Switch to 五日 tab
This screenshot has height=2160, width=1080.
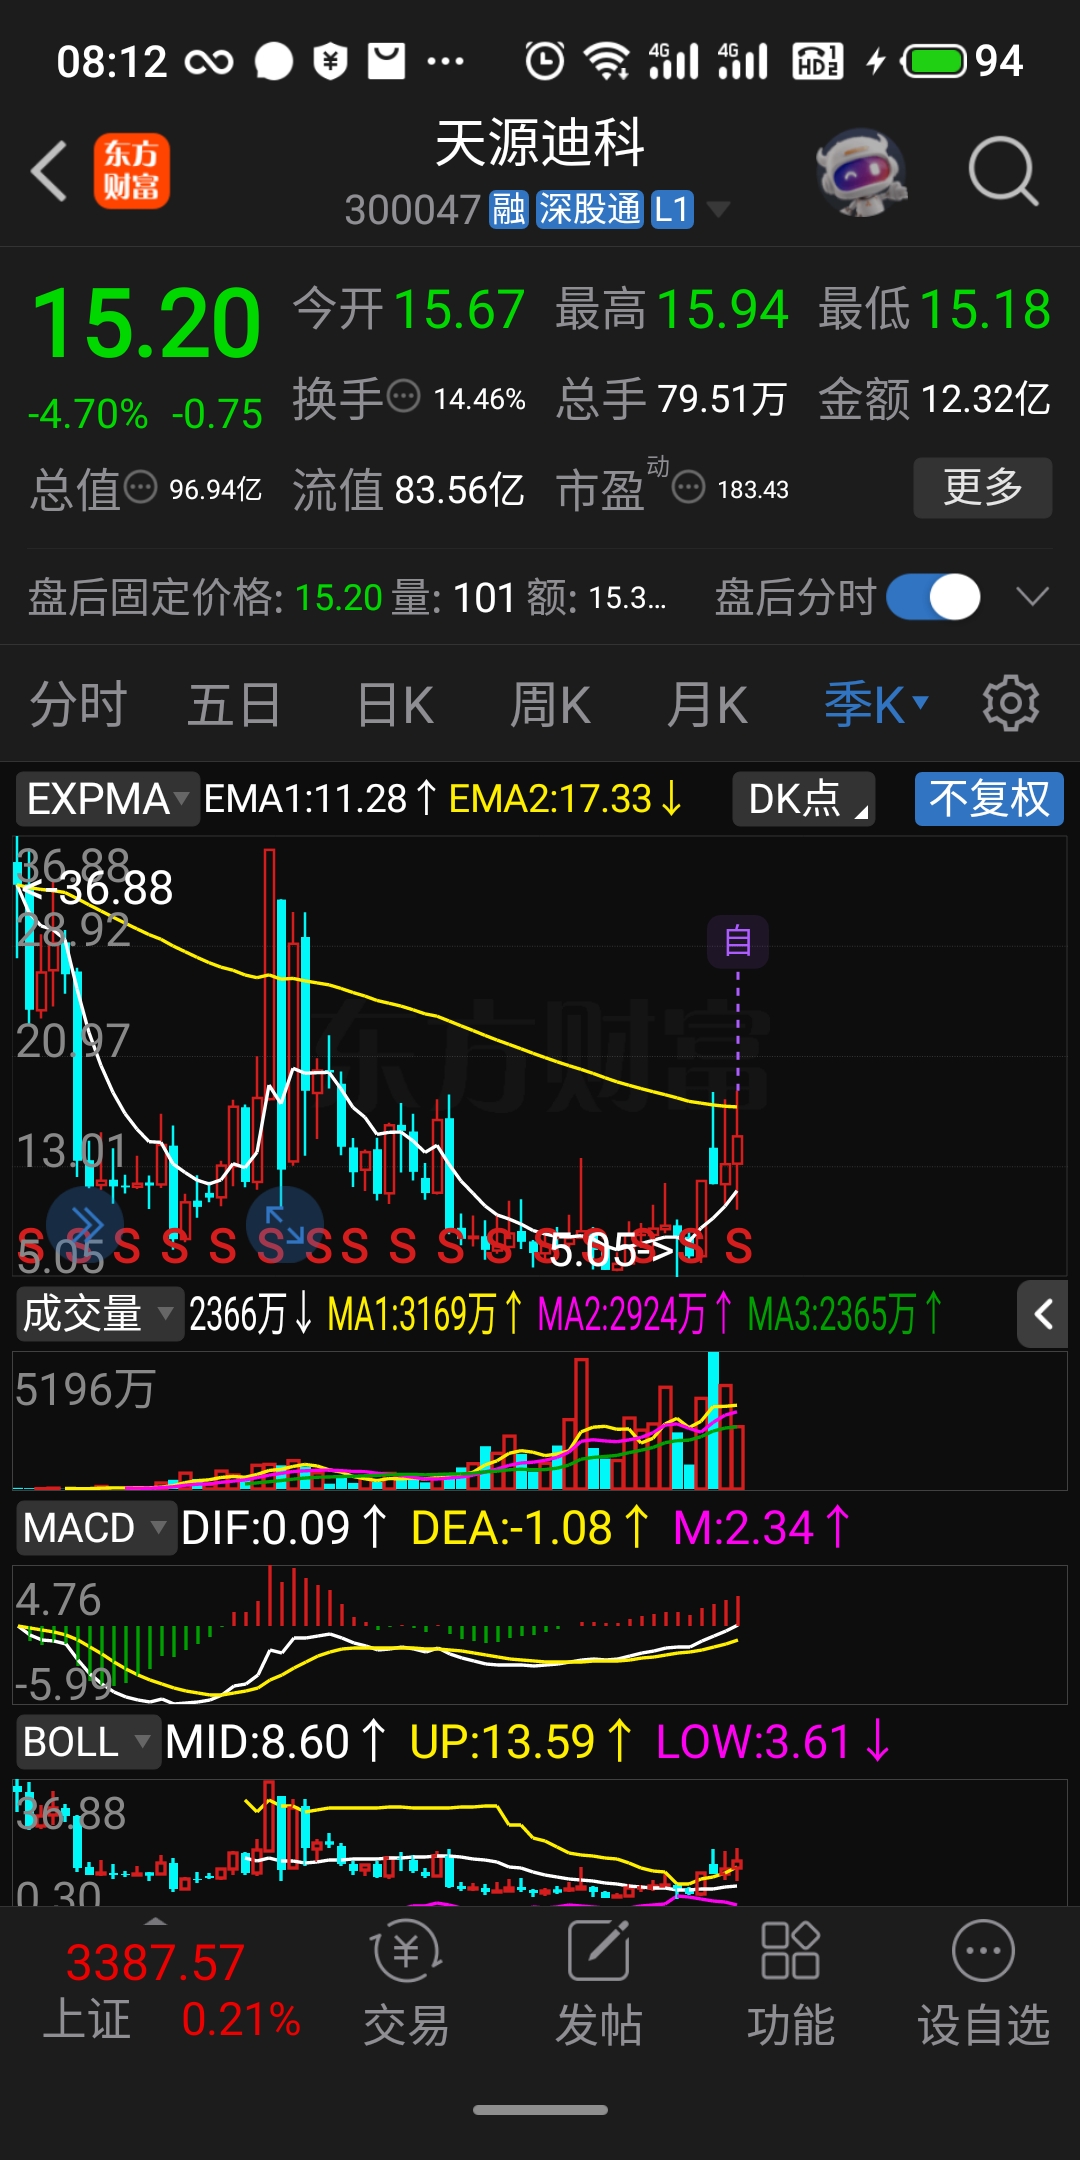(x=234, y=705)
